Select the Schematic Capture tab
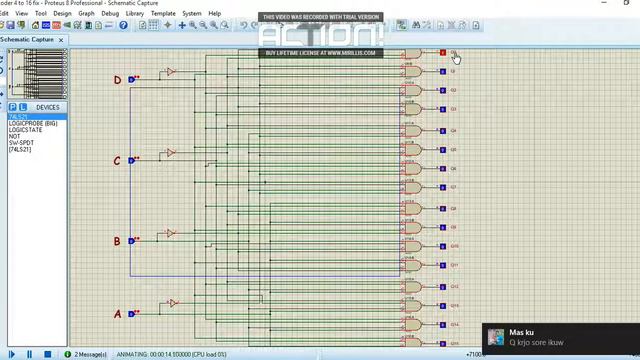Viewport: 640px width, 360px height. (x=27, y=40)
